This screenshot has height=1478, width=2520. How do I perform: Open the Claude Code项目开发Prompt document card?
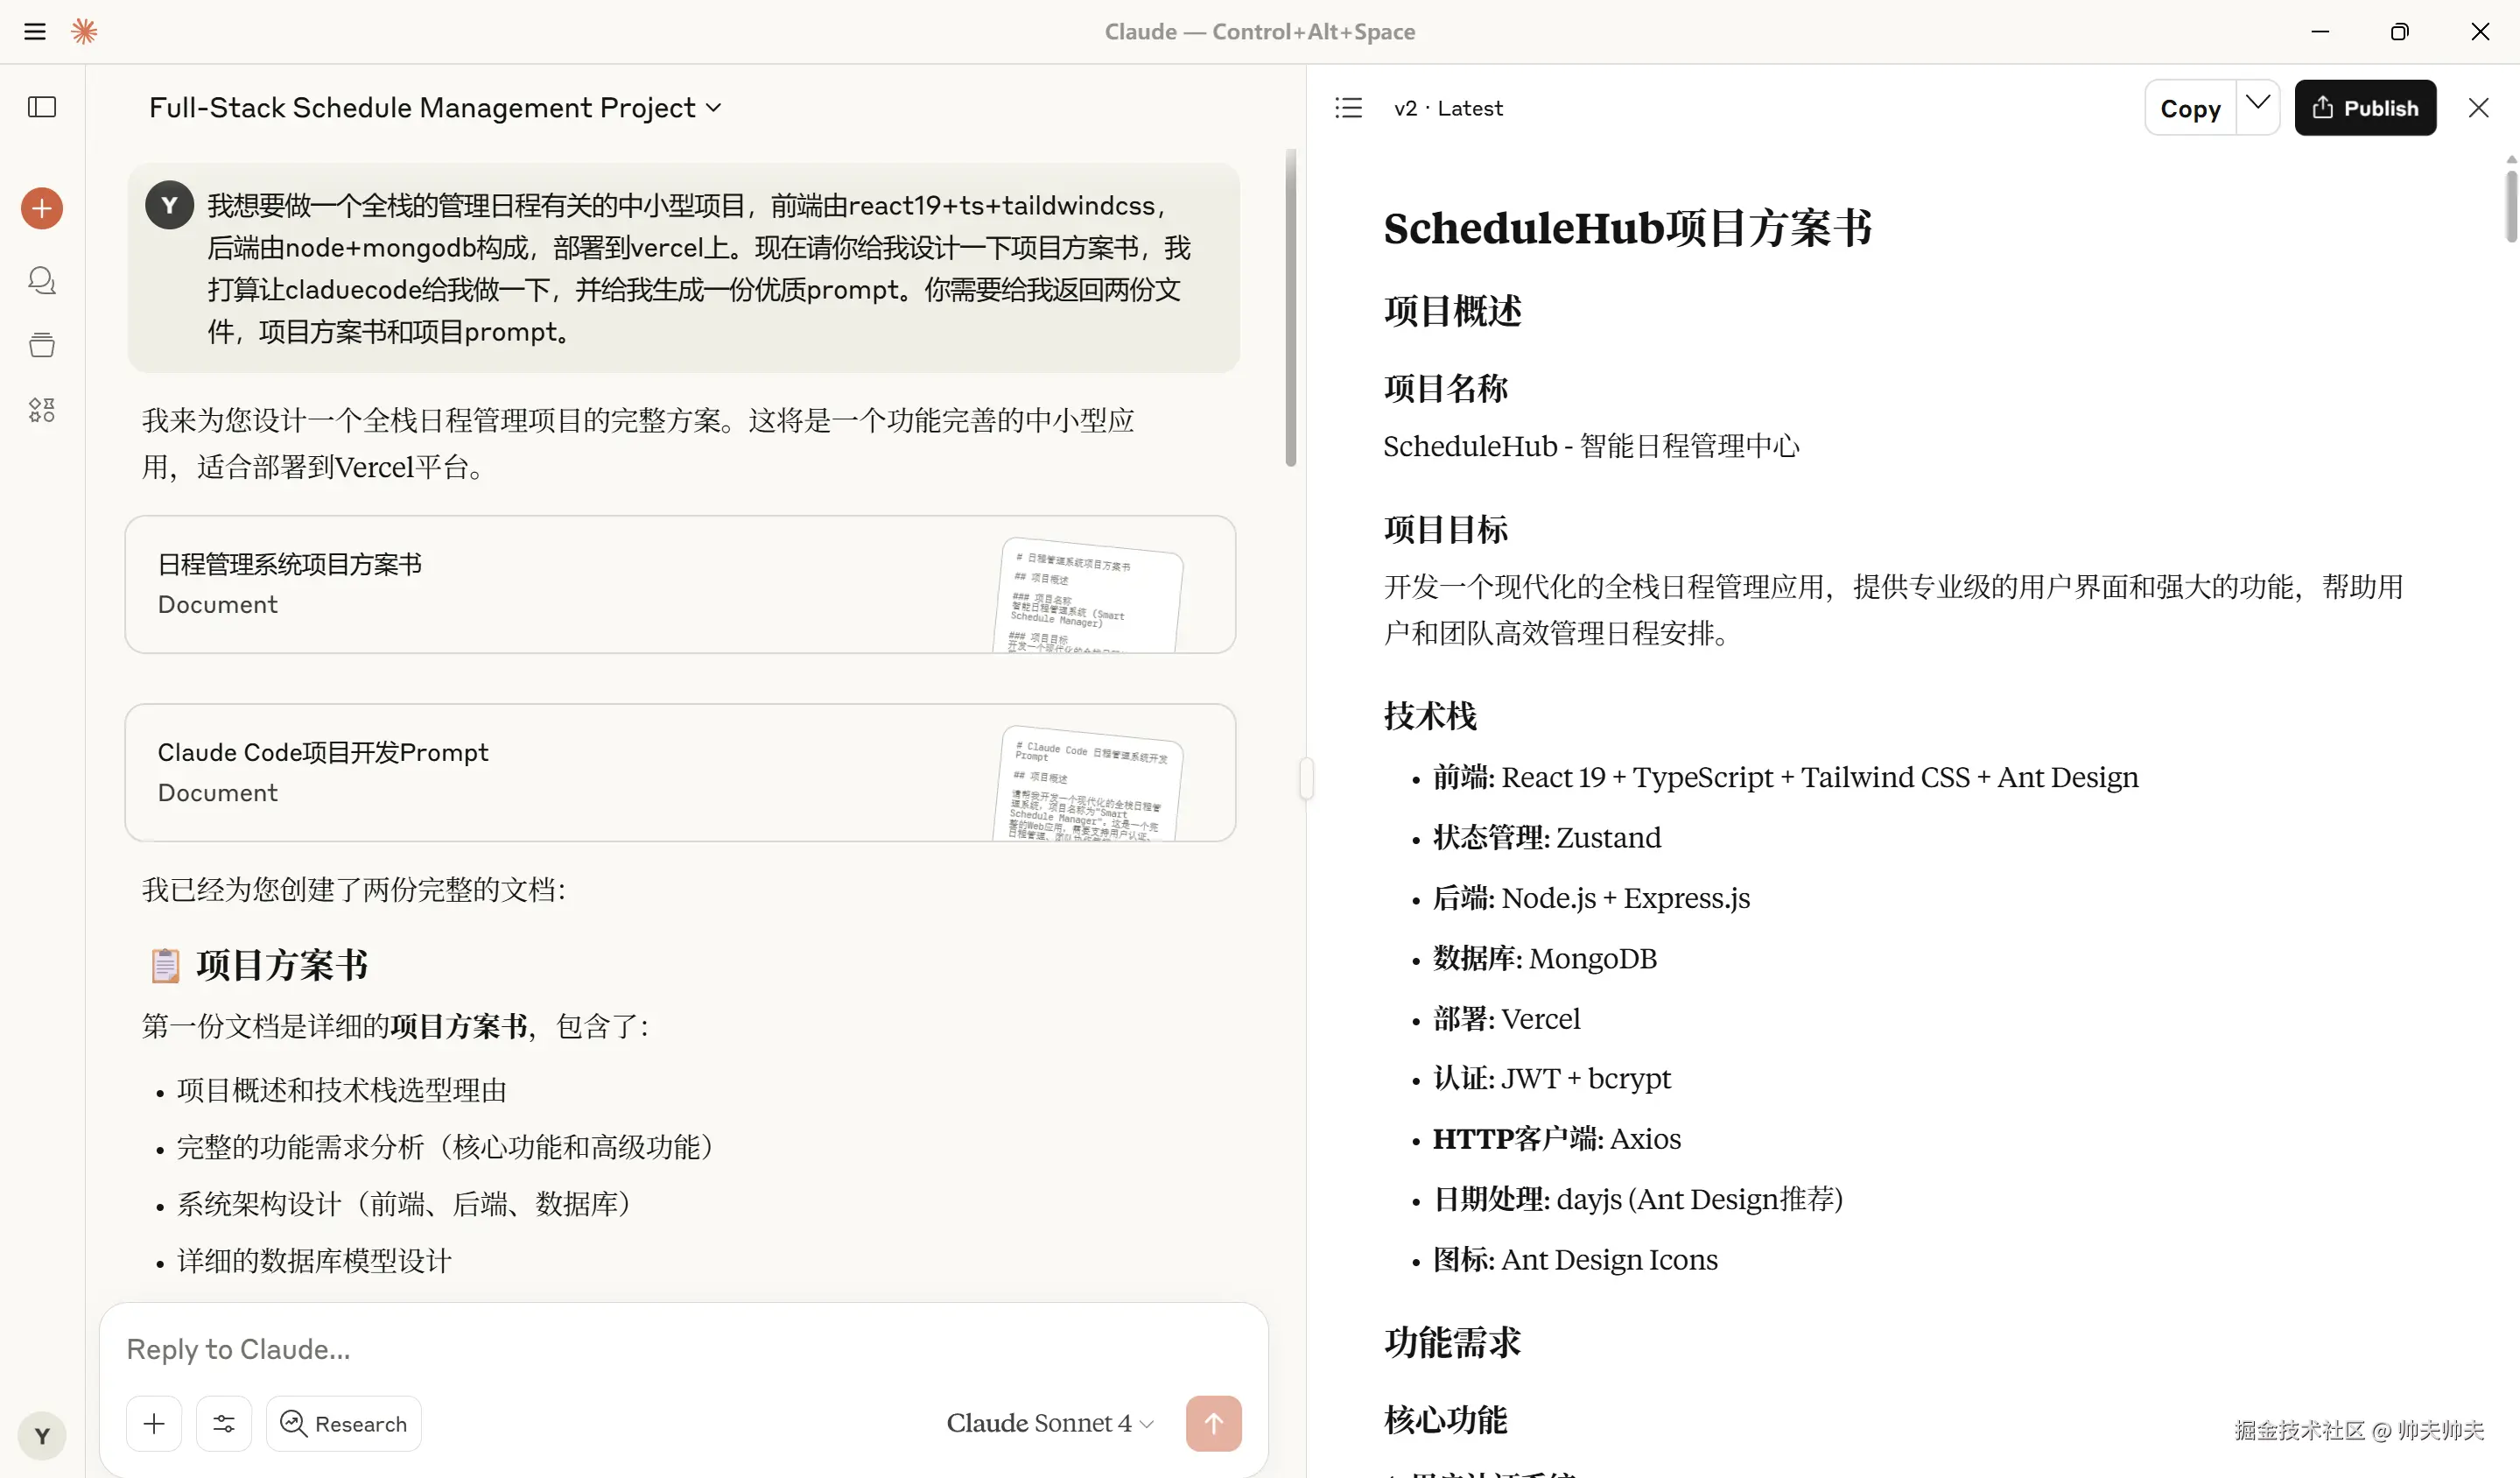[680, 772]
